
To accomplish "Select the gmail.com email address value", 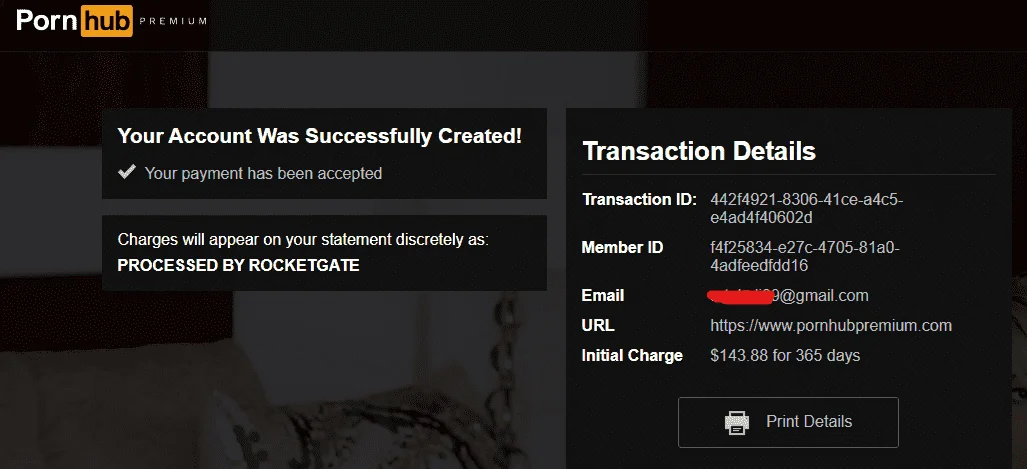I will 788,295.
